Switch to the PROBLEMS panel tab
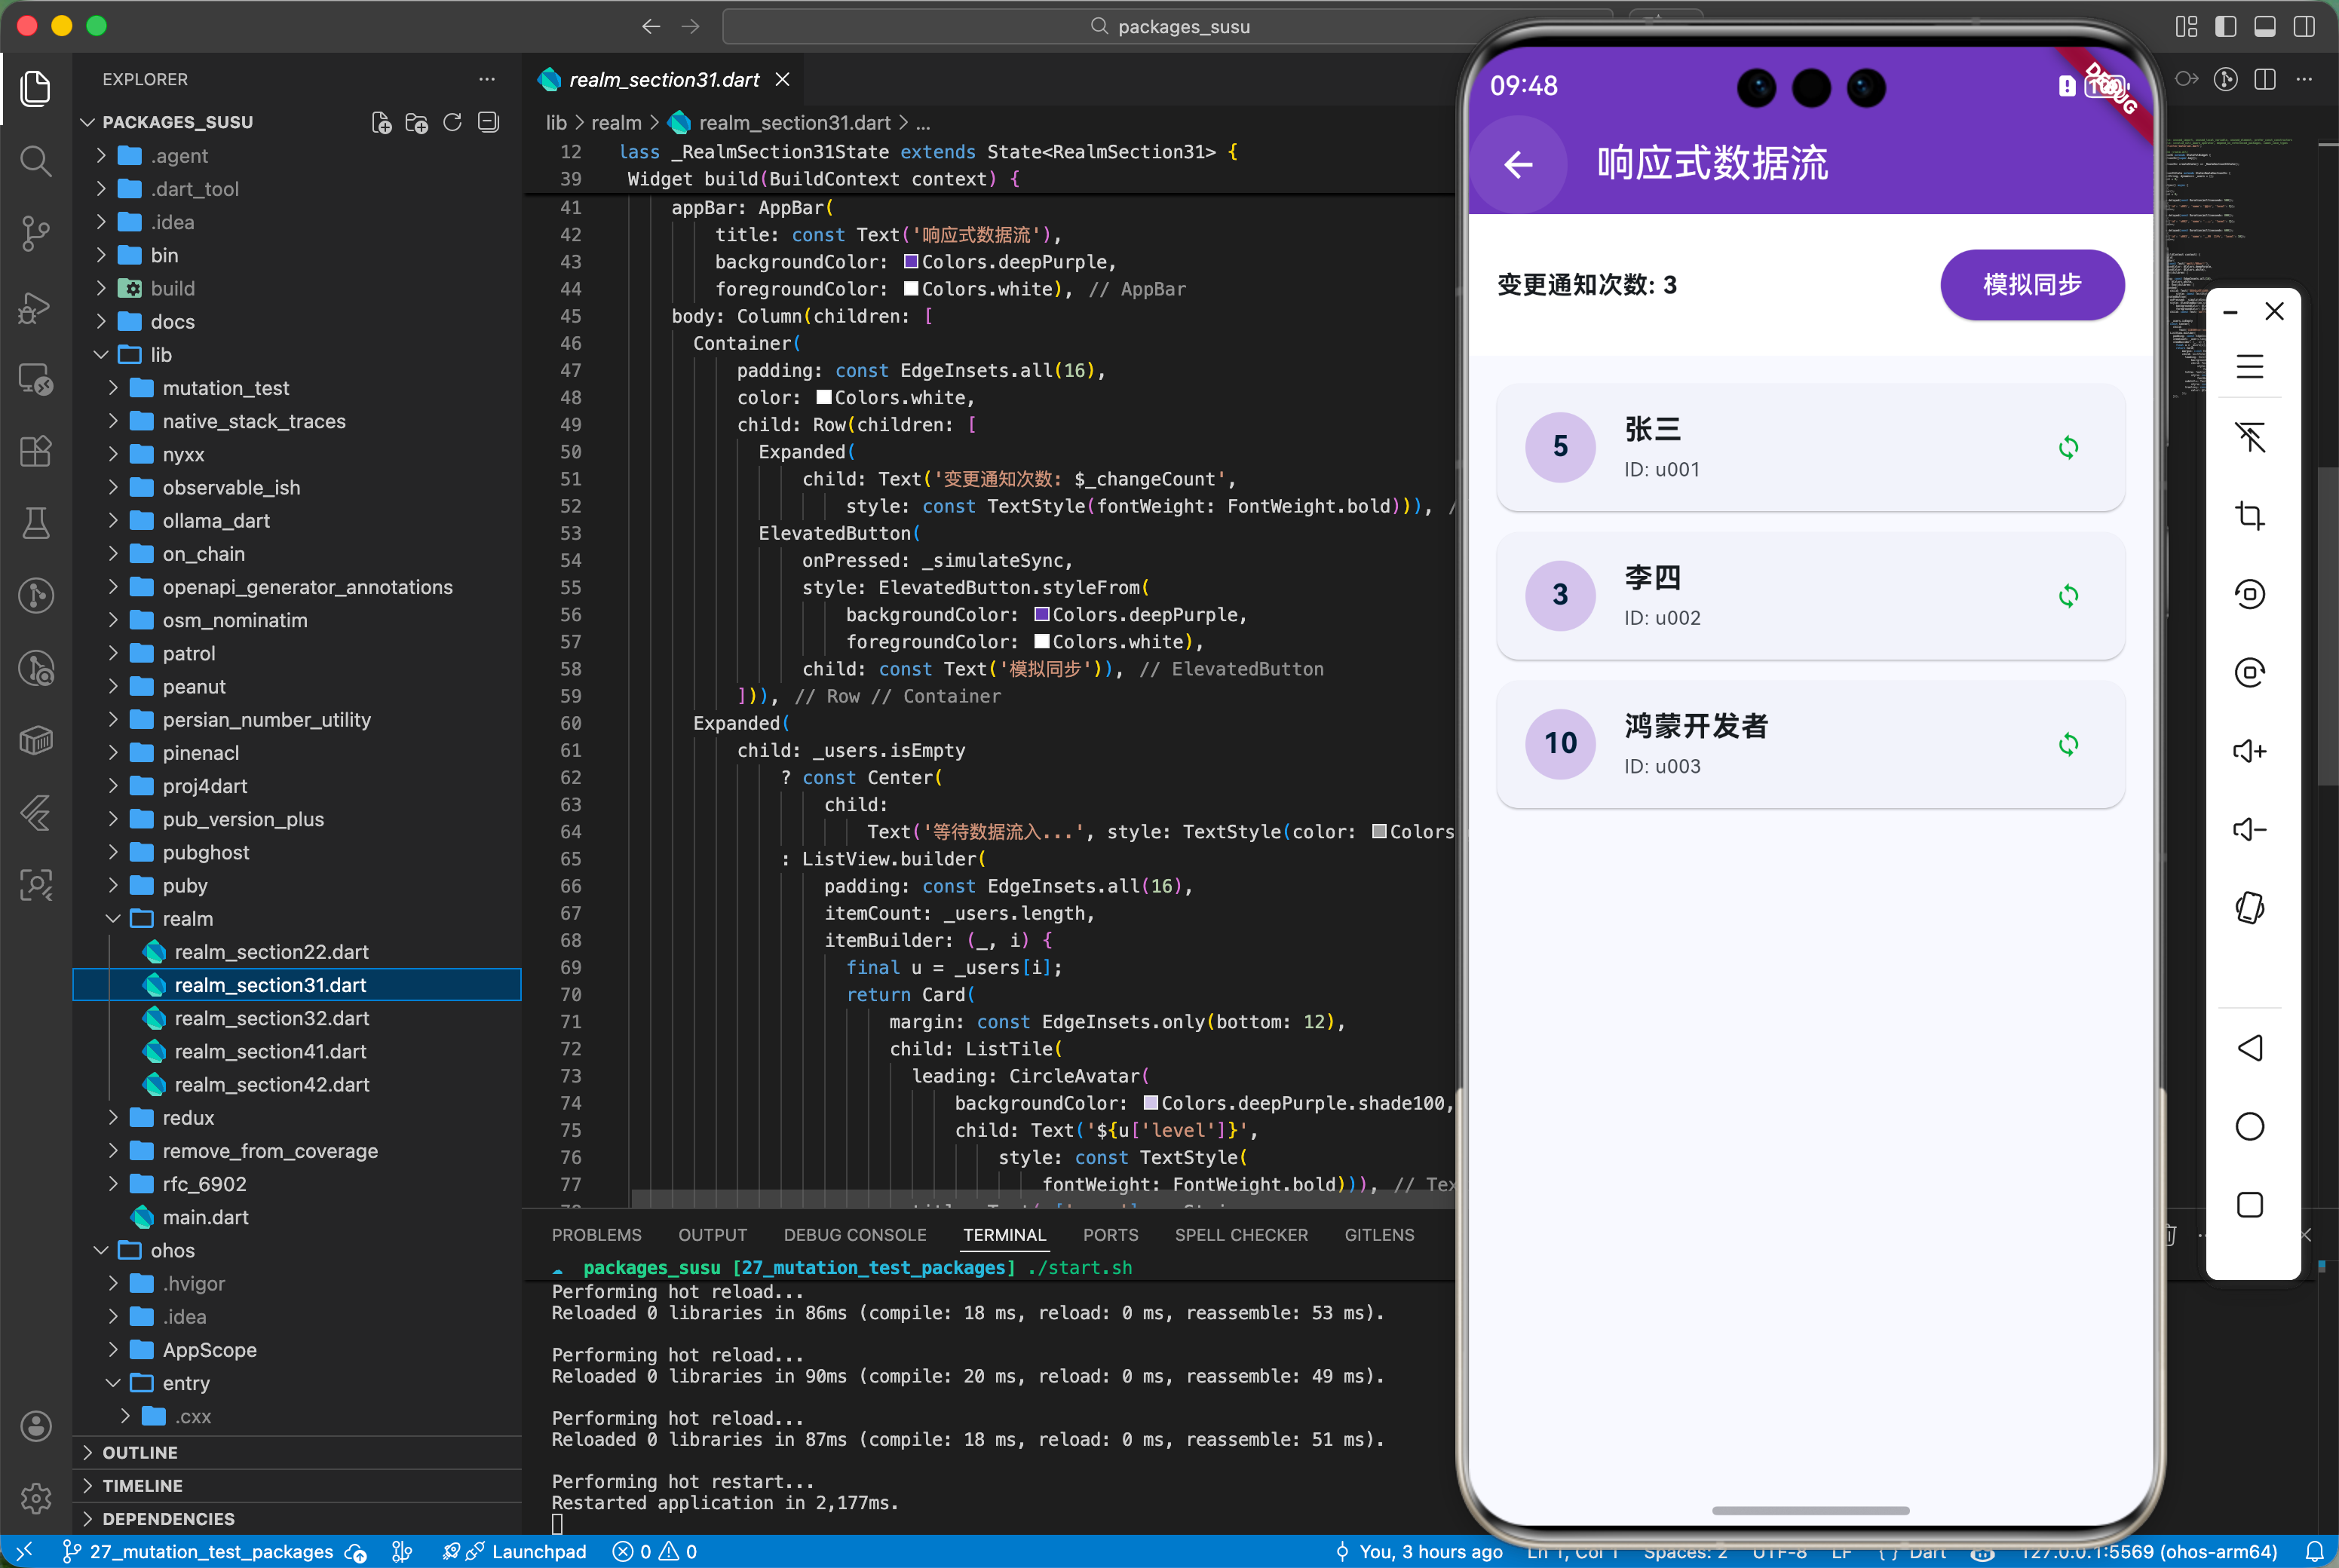Screen dimensions: 2339x1568 coord(596,1235)
